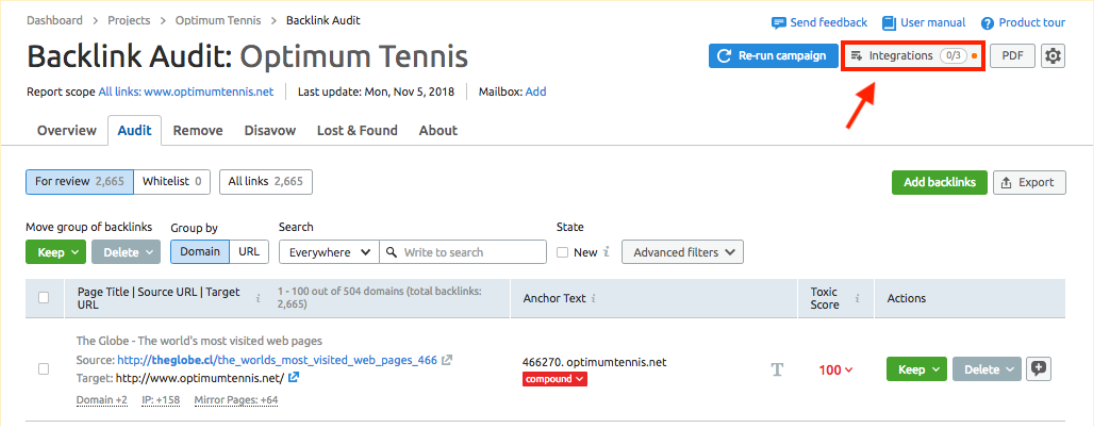Click info icon beside Toxic Score header
The height and width of the screenshot is (426, 1094).
[857, 298]
